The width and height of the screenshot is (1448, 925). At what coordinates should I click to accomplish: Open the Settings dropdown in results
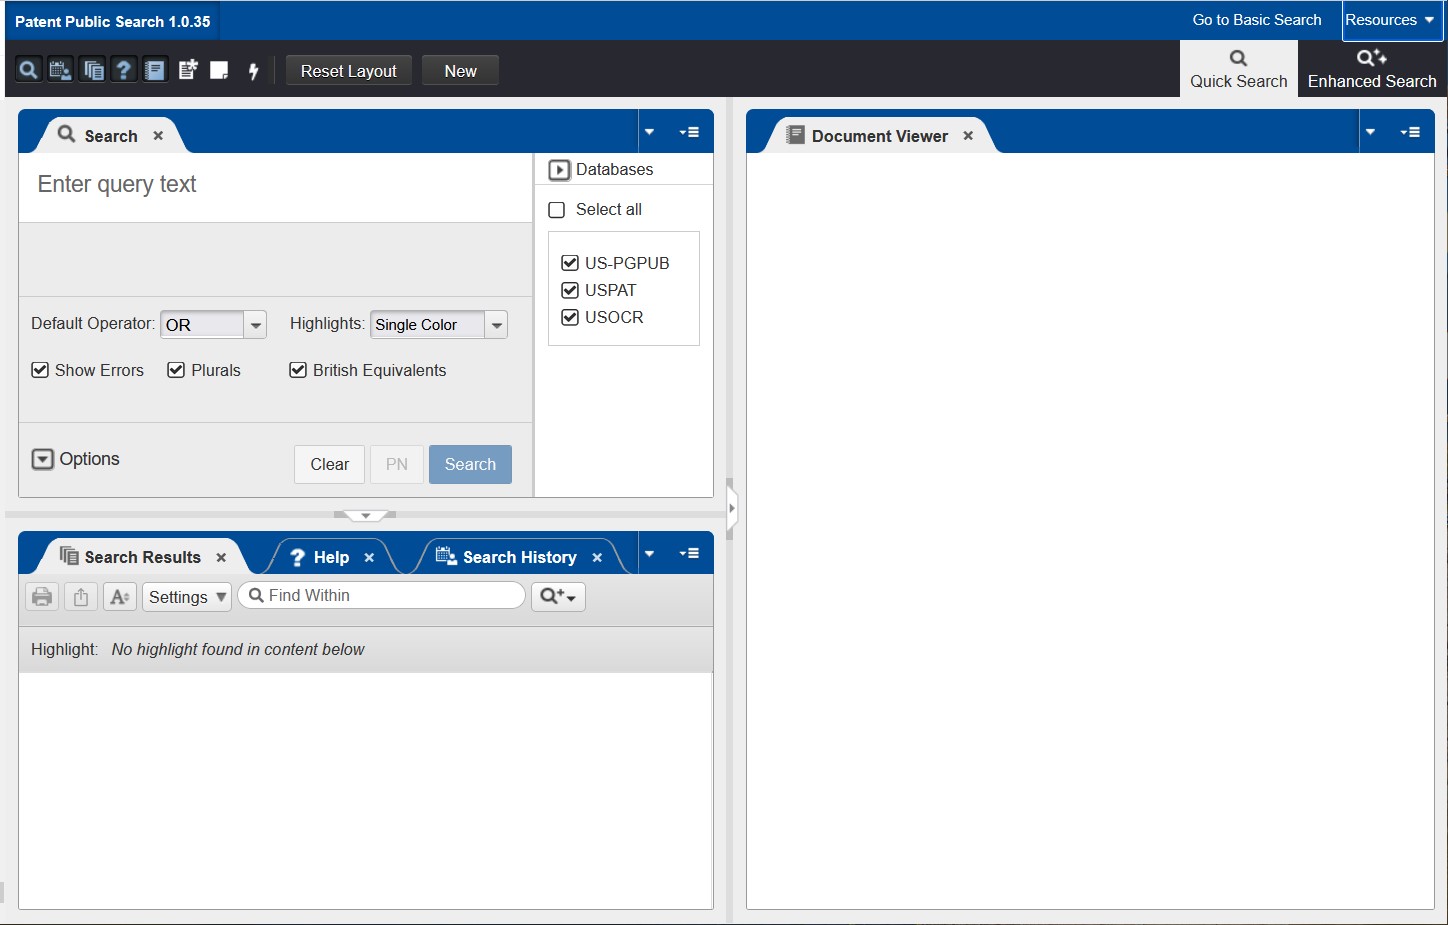187,597
